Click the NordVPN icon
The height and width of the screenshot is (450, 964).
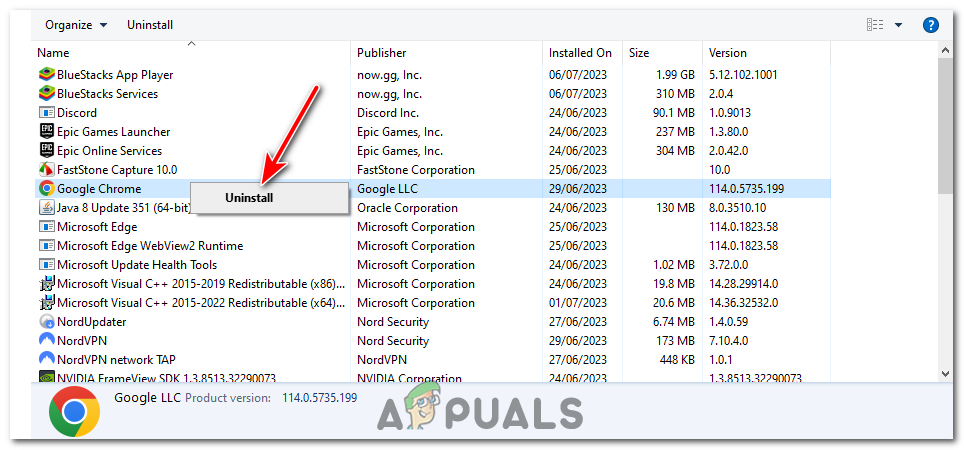(46, 341)
